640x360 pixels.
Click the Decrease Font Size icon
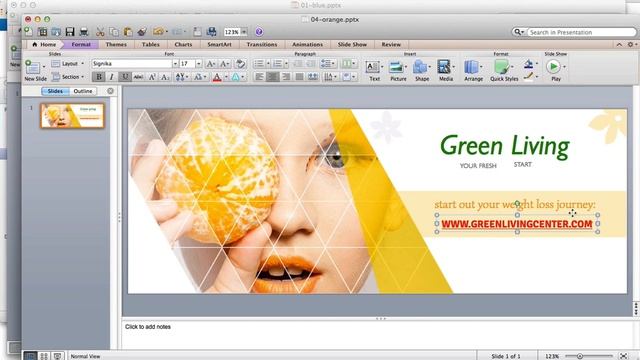224,64
